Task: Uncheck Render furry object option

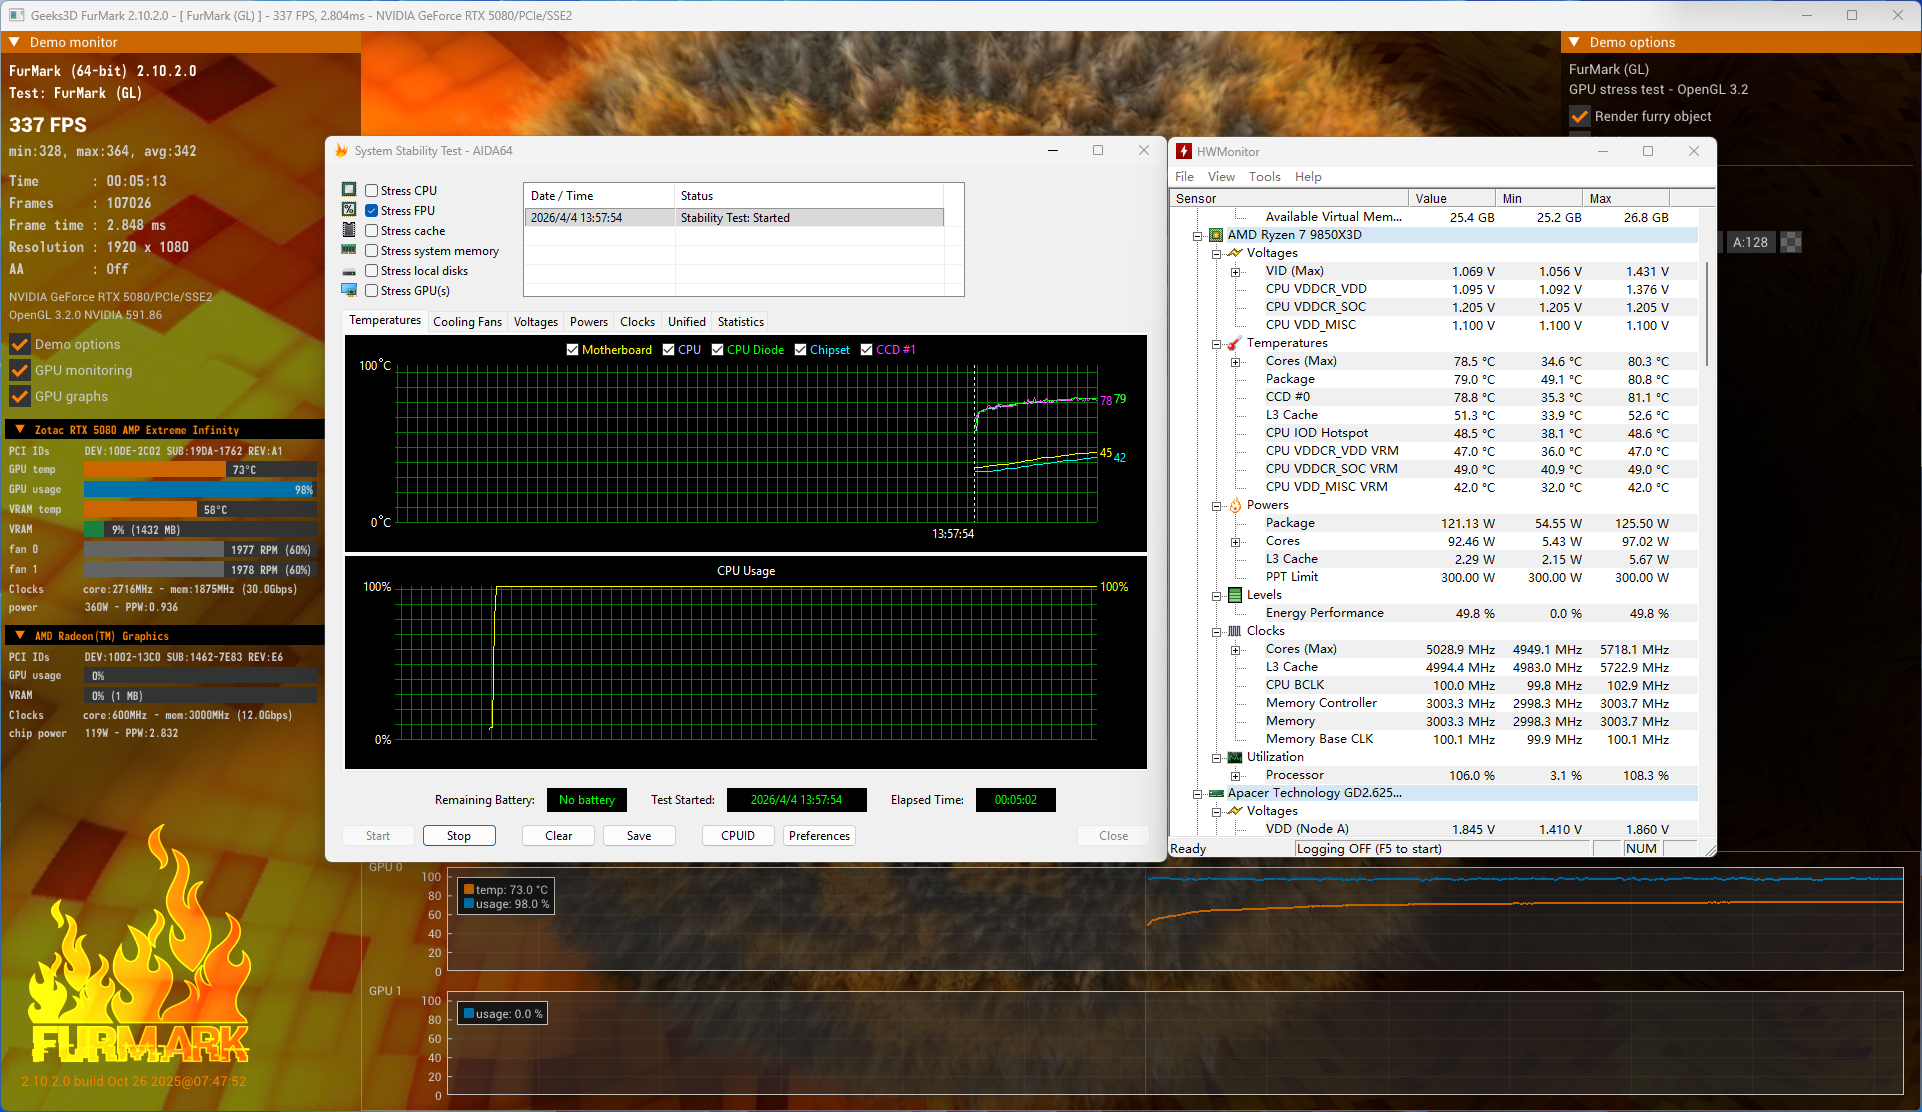Action: pos(1580,117)
